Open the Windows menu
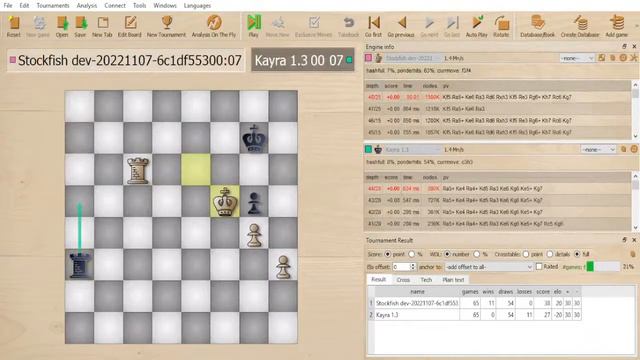The image size is (640, 360). (165, 6)
